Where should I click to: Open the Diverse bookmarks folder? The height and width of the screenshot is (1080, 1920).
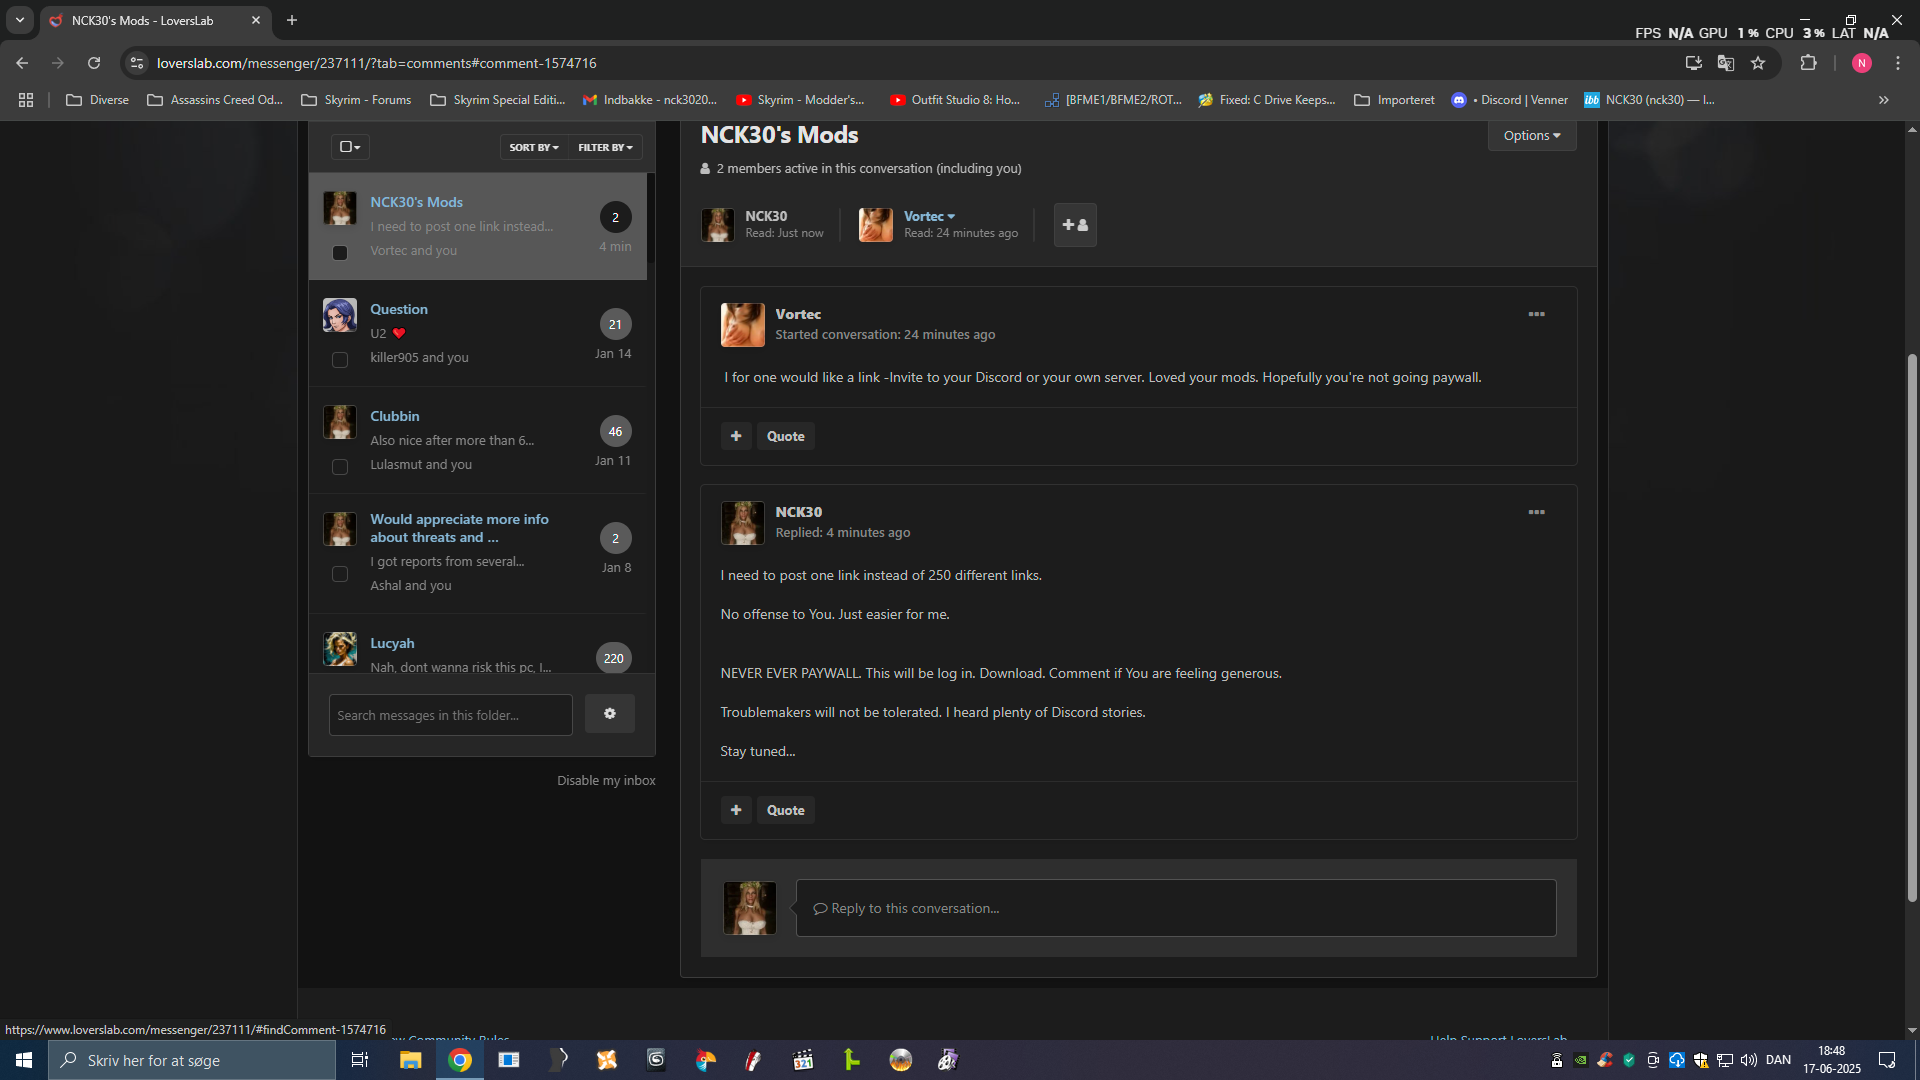click(97, 100)
